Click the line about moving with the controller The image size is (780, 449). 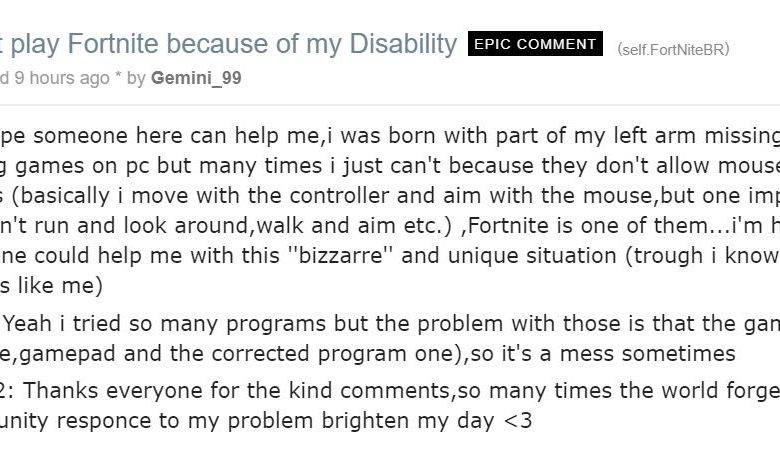pyautogui.click(x=390, y=195)
